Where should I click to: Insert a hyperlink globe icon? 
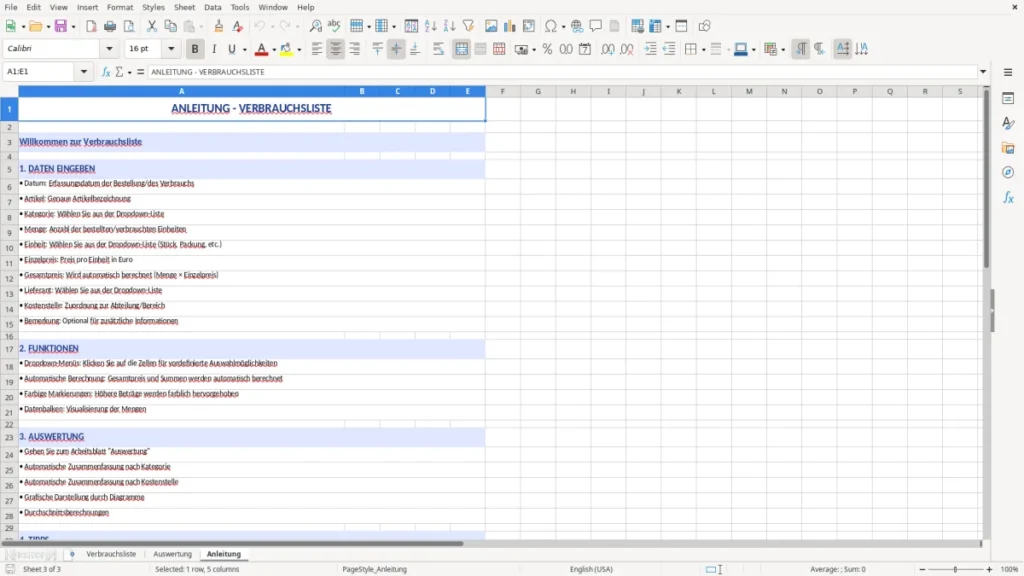577,26
